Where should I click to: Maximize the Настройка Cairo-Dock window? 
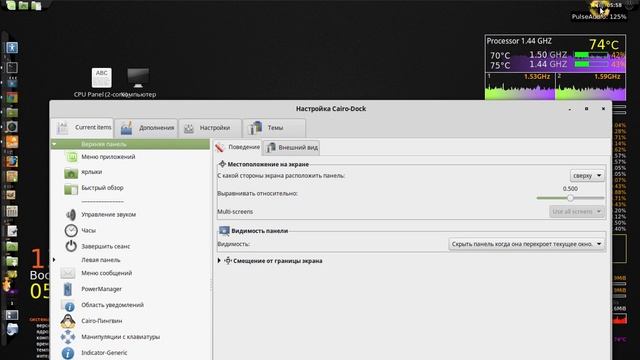click(587, 109)
